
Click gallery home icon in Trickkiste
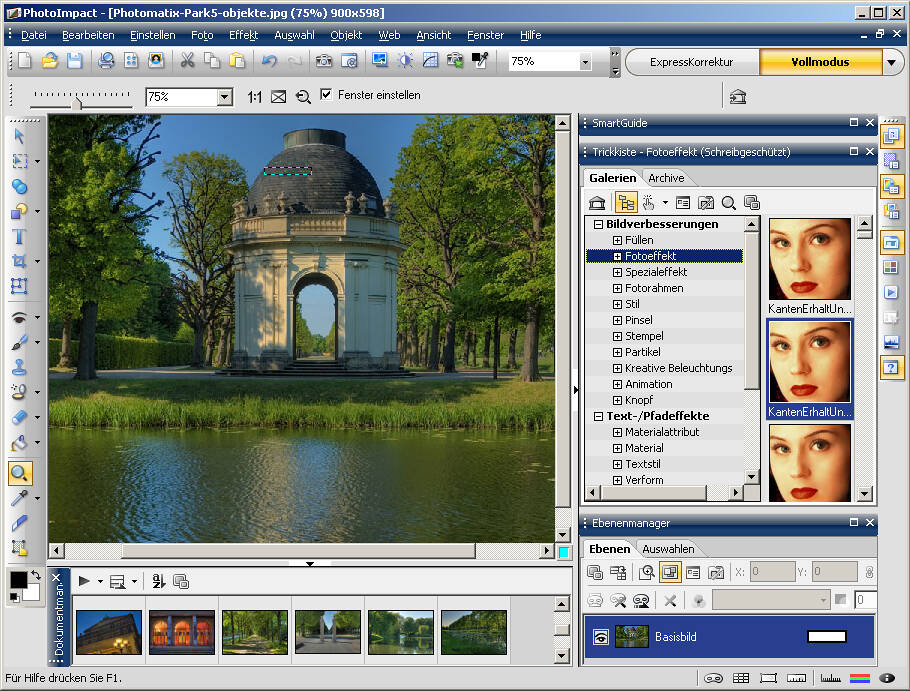[x=597, y=202]
